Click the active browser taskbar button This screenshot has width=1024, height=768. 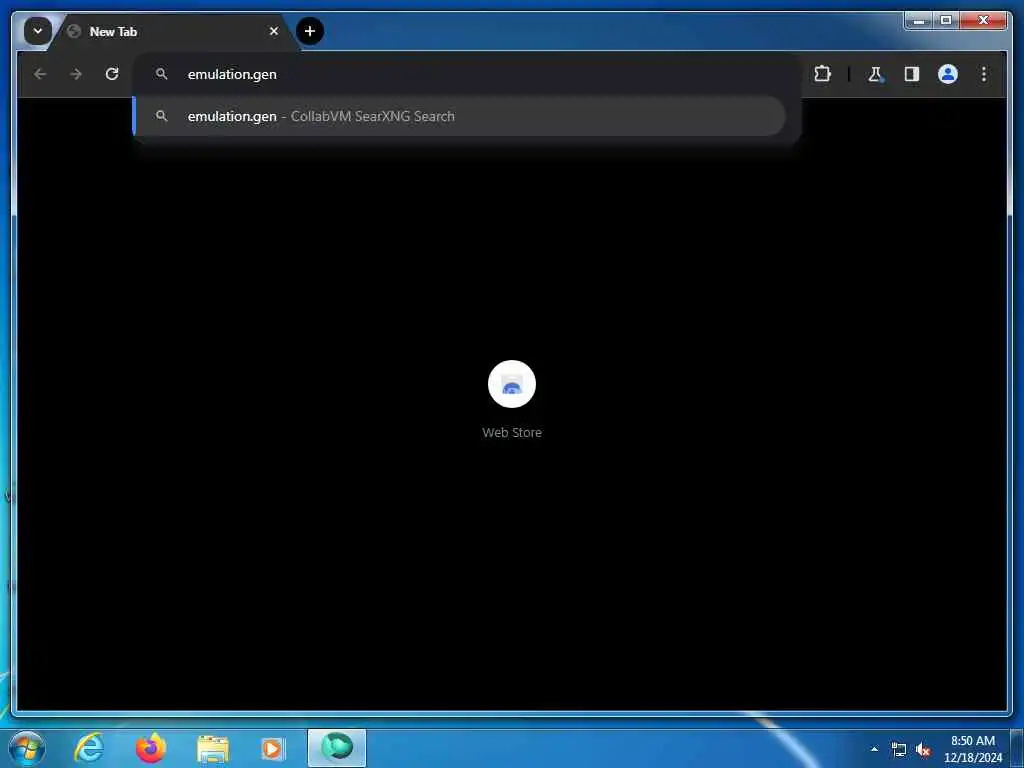(337, 748)
